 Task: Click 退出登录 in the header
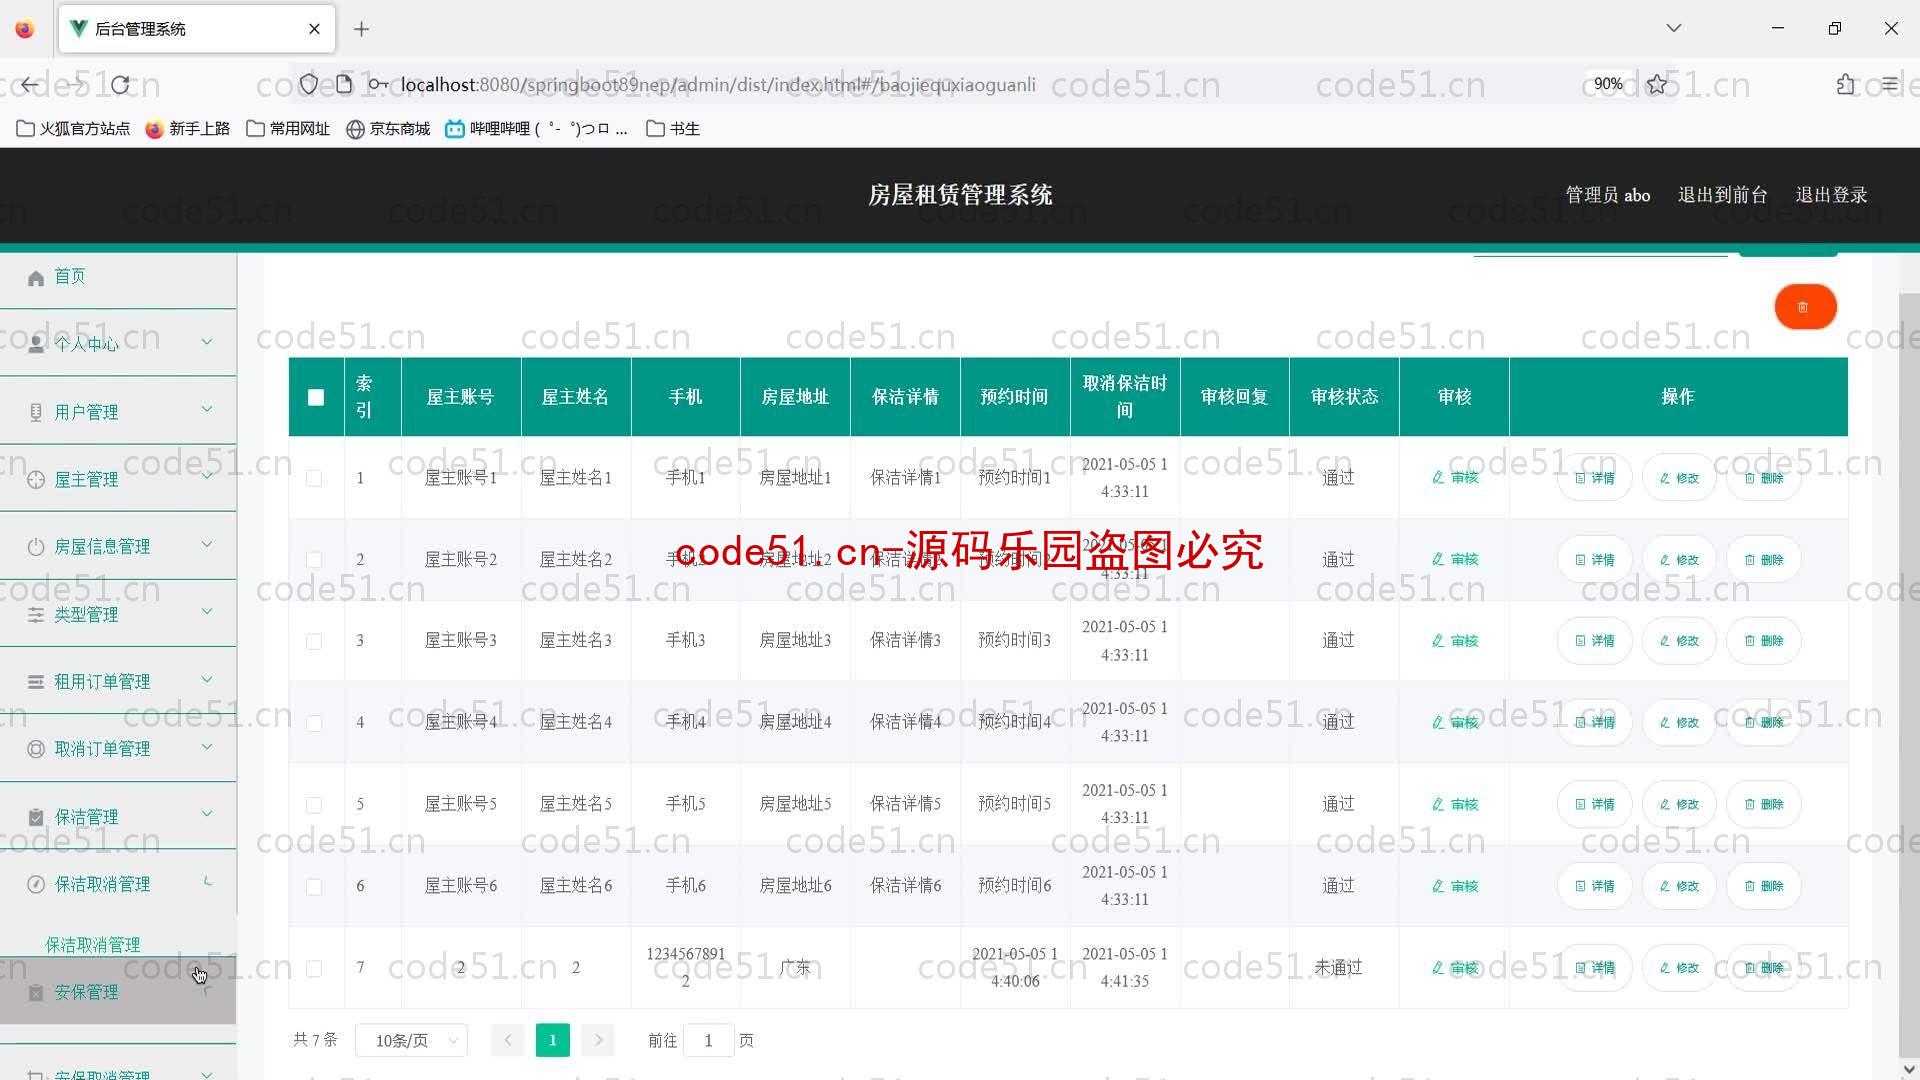[1831, 195]
